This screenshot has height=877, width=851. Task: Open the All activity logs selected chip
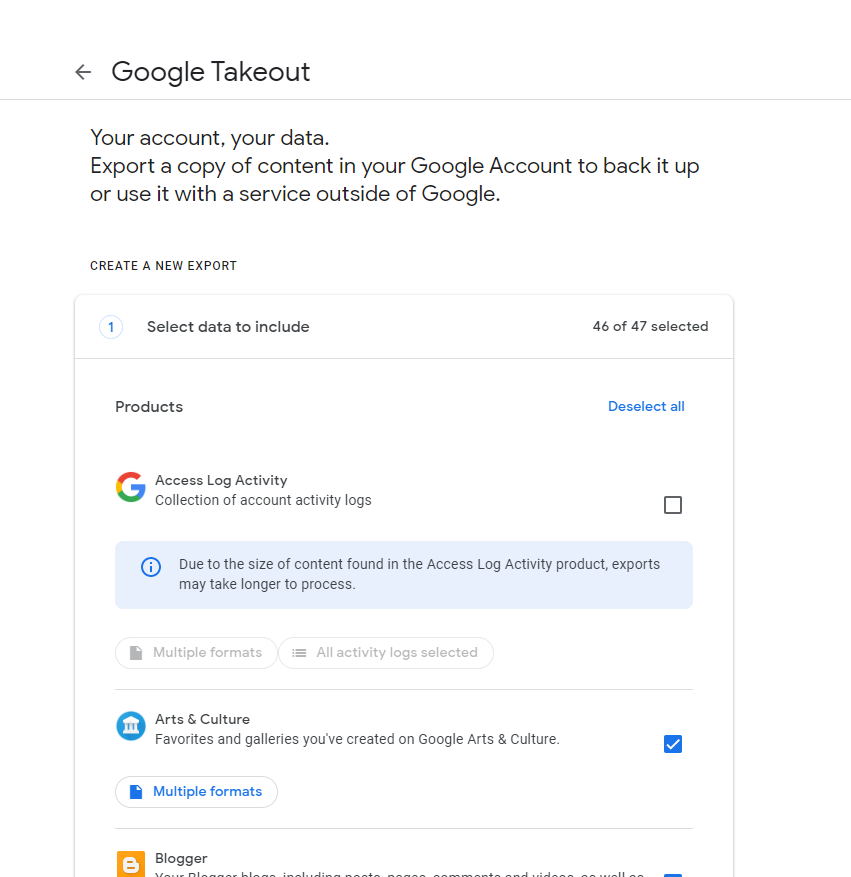(386, 653)
